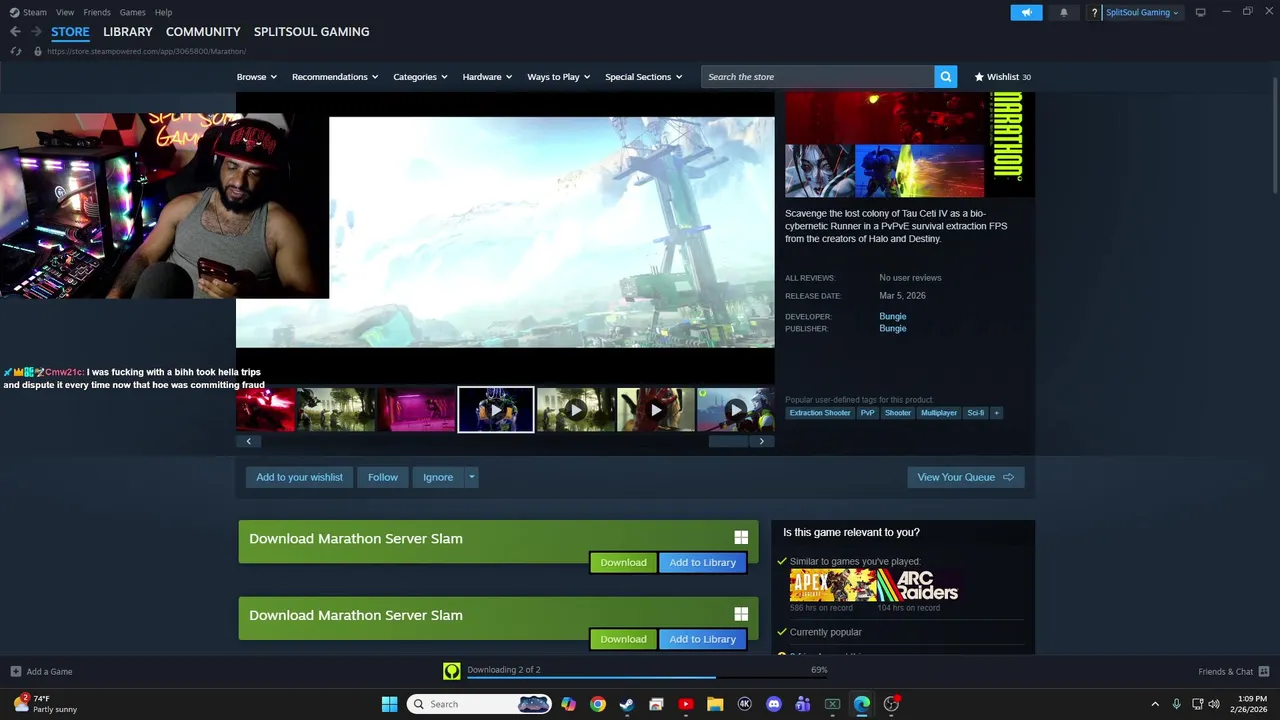Open Copilot from the taskbar
The image size is (1280, 720).
(x=569, y=704)
